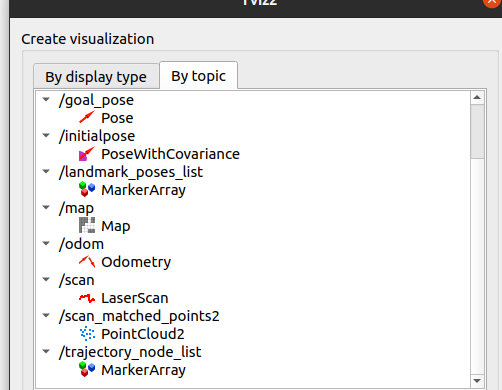Switch to By display type tab
The image size is (502, 390).
point(96,77)
